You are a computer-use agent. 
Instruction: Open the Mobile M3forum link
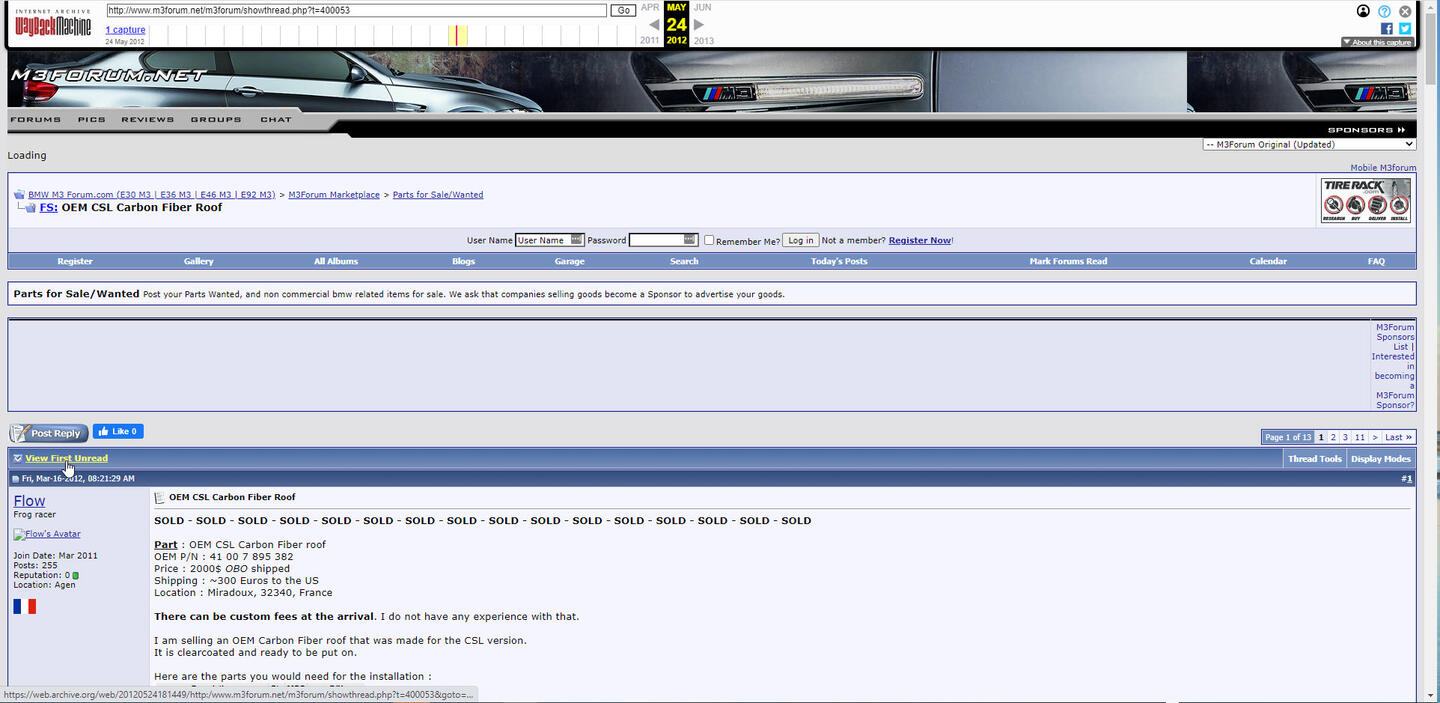coord(1383,168)
